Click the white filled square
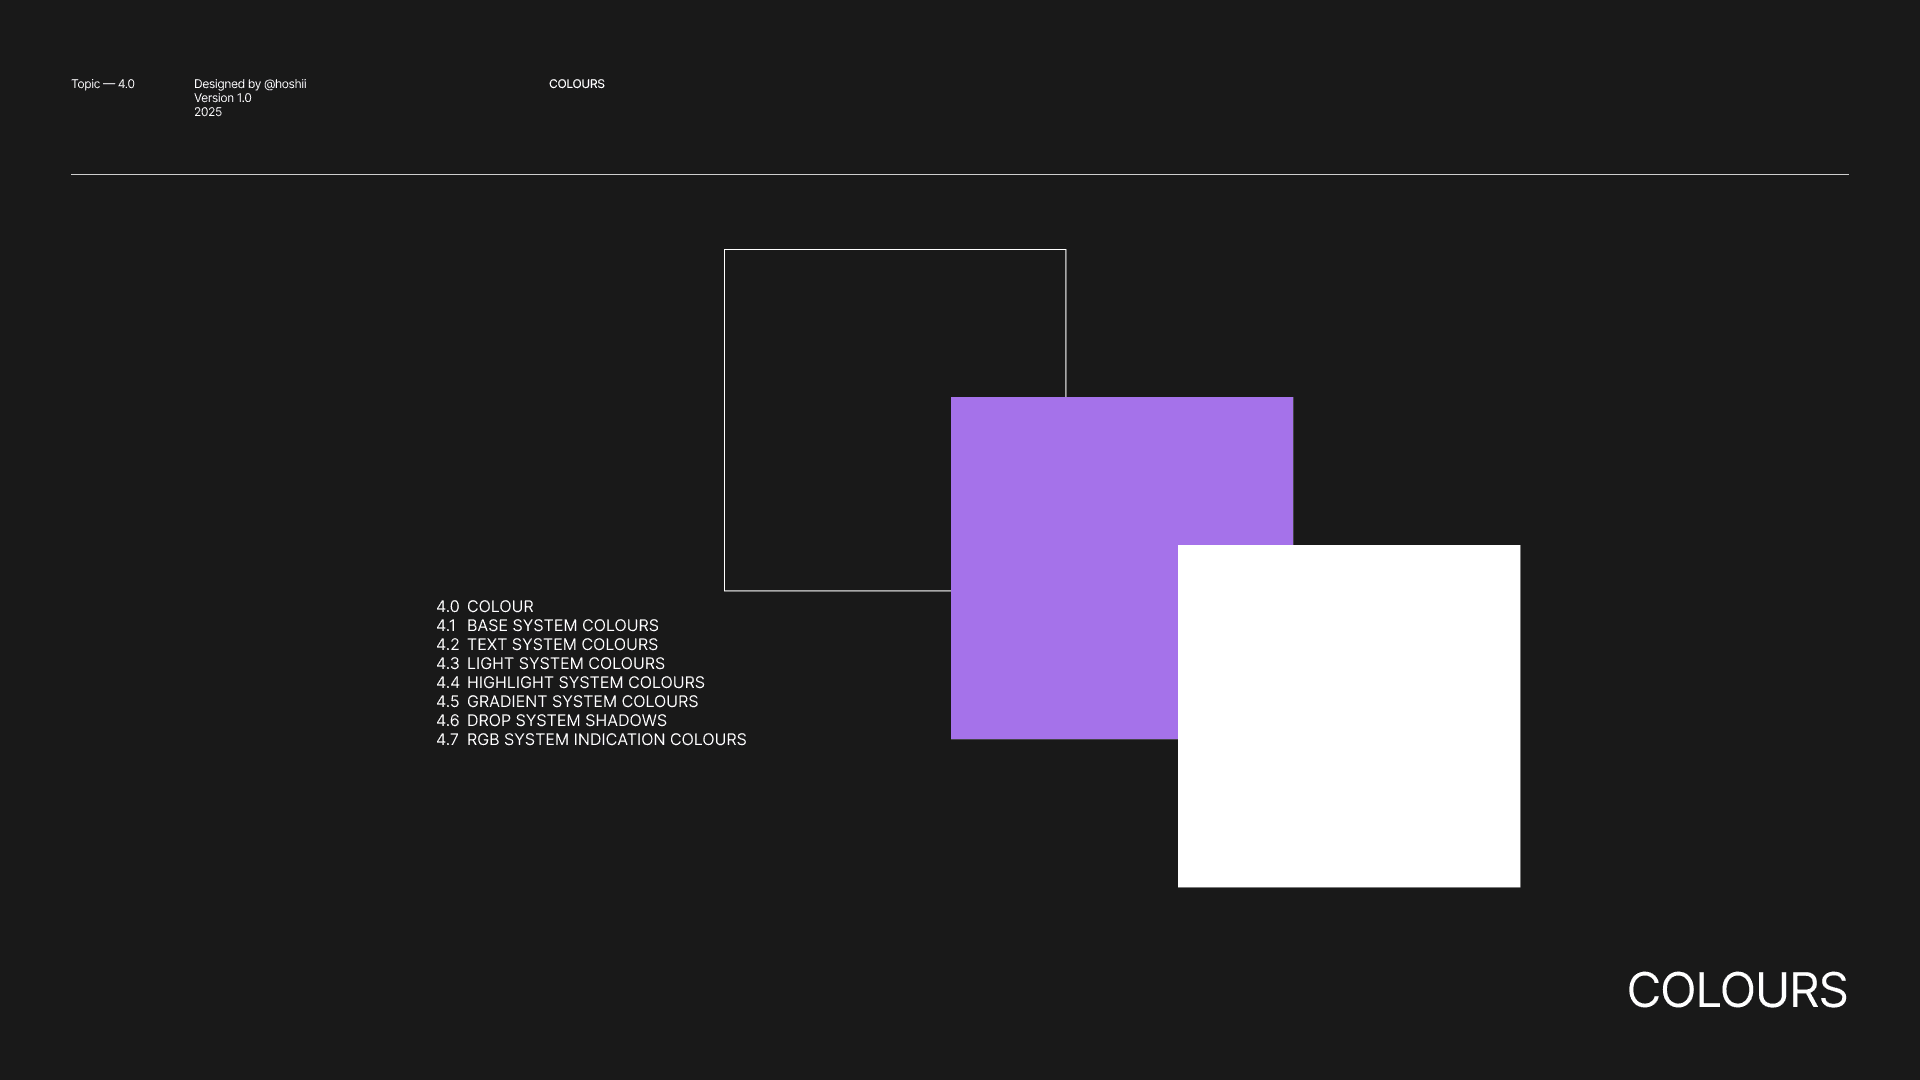The width and height of the screenshot is (1920, 1080). pos(1349,716)
